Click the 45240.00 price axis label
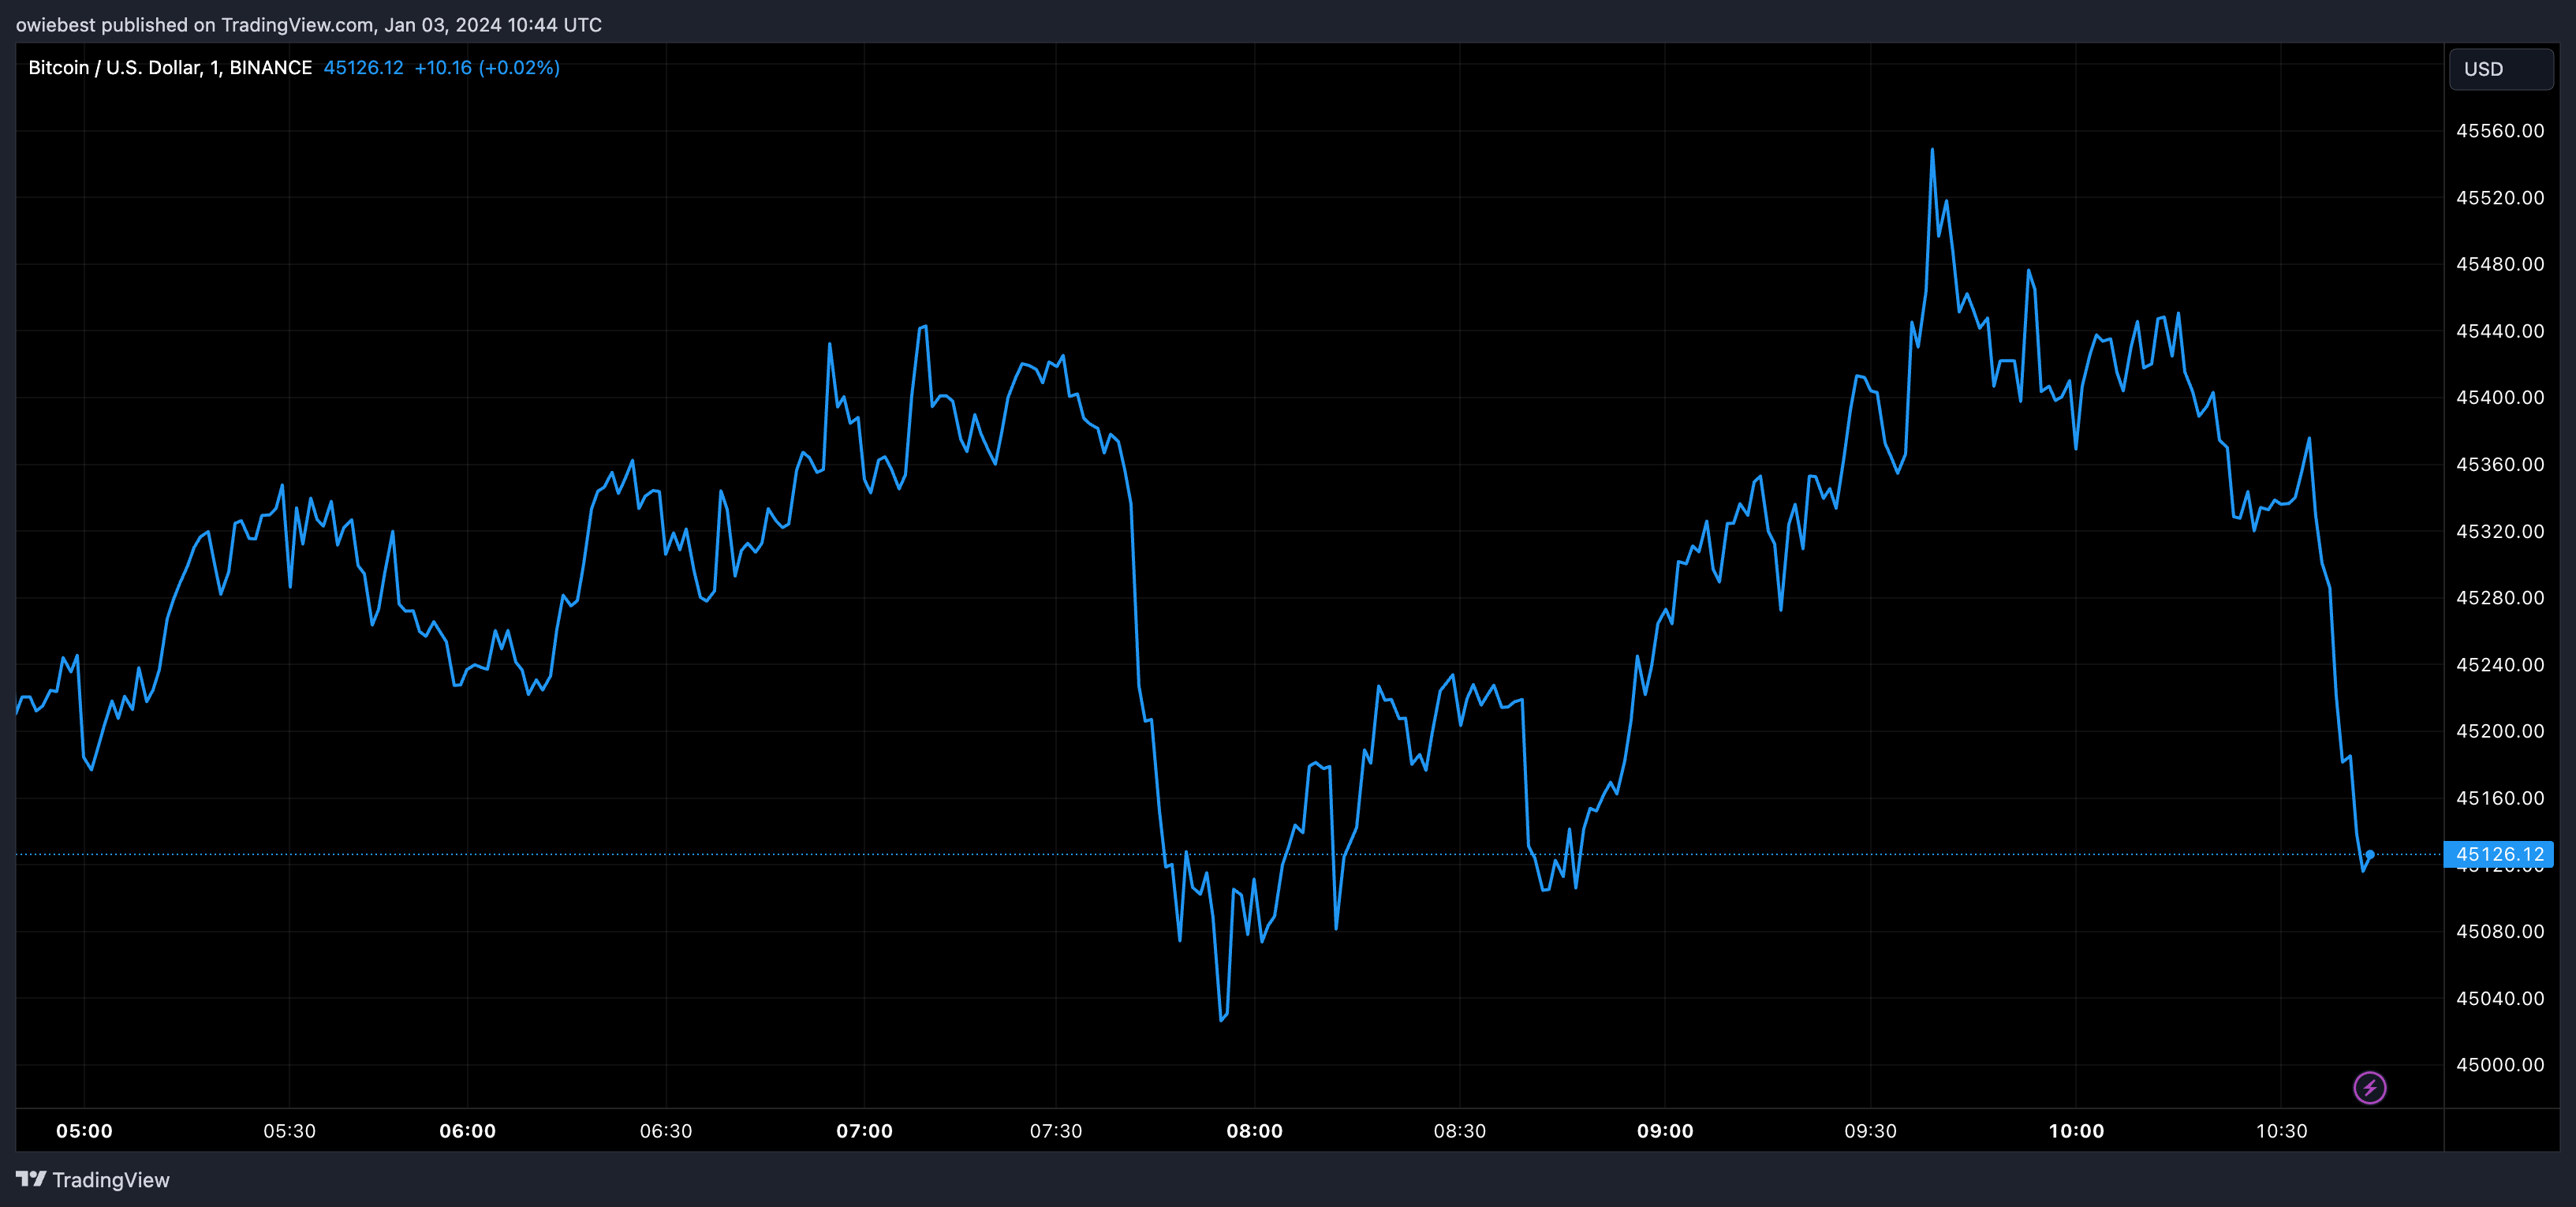 click(x=2500, y=665)
